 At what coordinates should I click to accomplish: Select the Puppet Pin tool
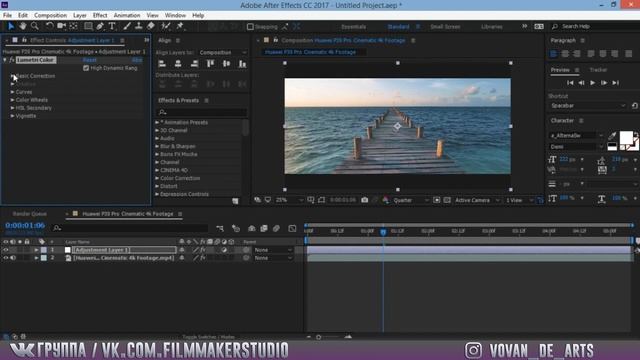pyautogui.click(x=180, y=26)
